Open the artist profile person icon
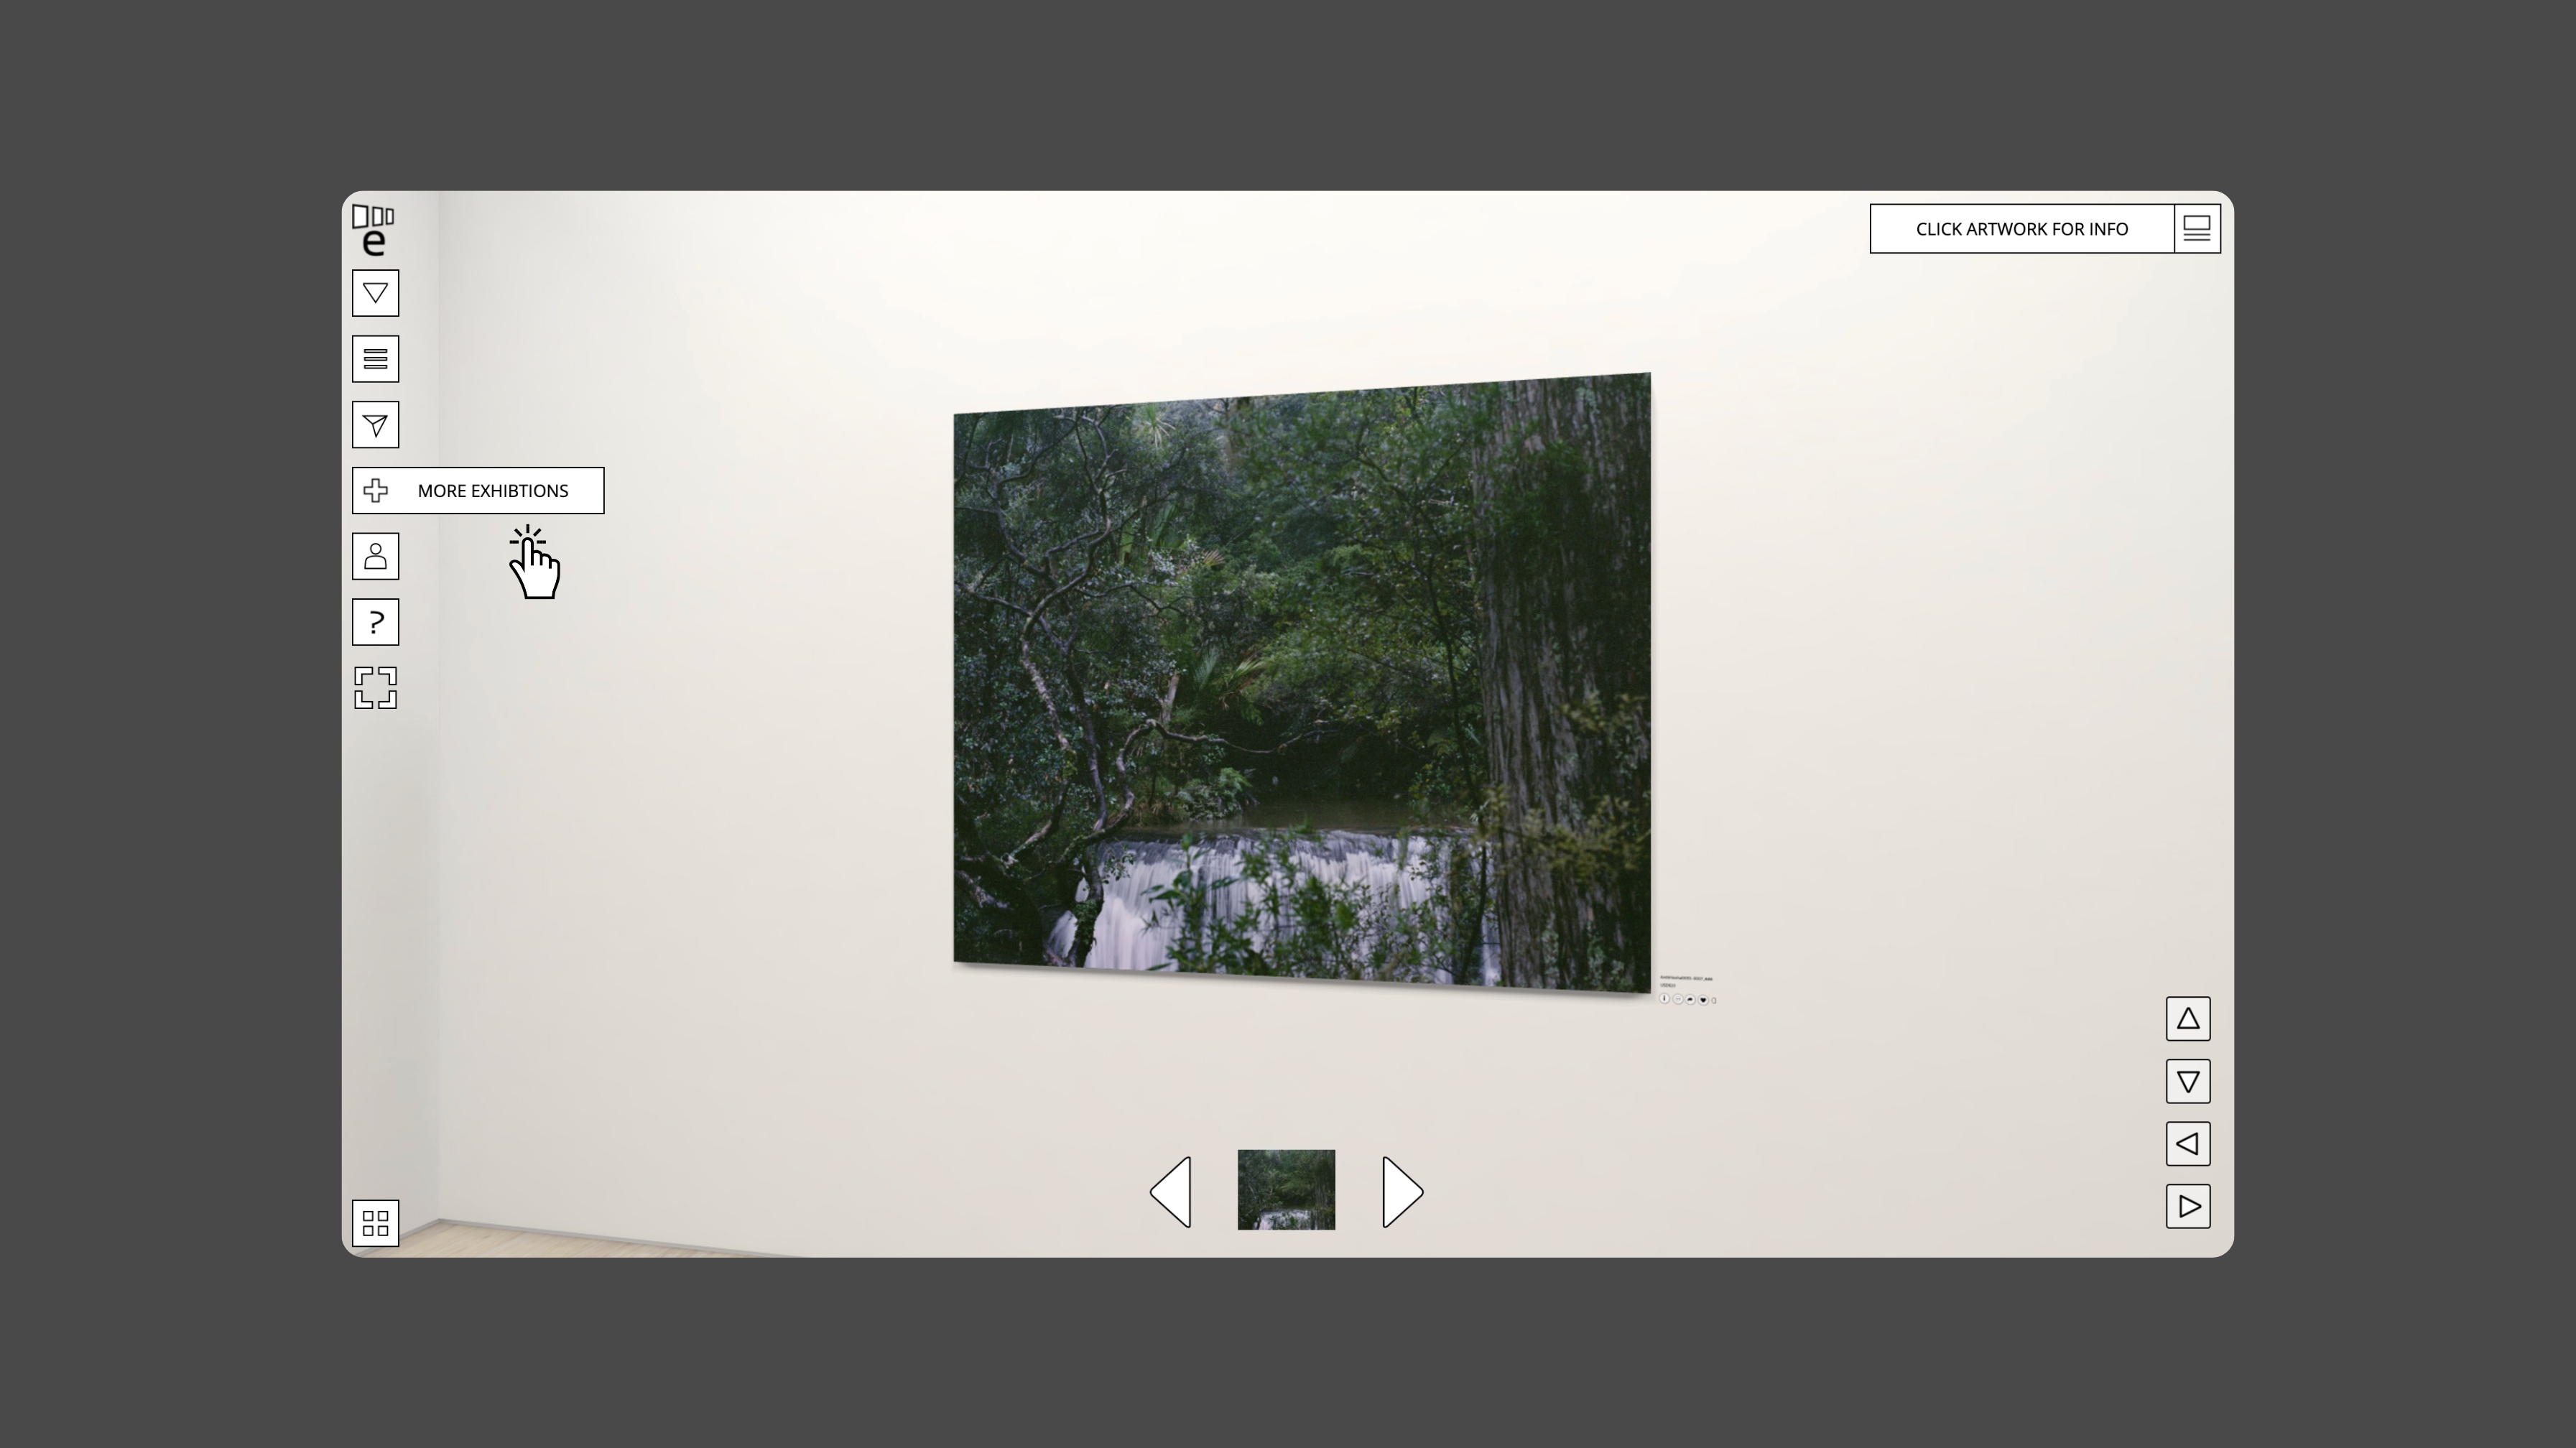Image resolution: width=2576 pixels, height=1448 pixels. tap(375, 556)
